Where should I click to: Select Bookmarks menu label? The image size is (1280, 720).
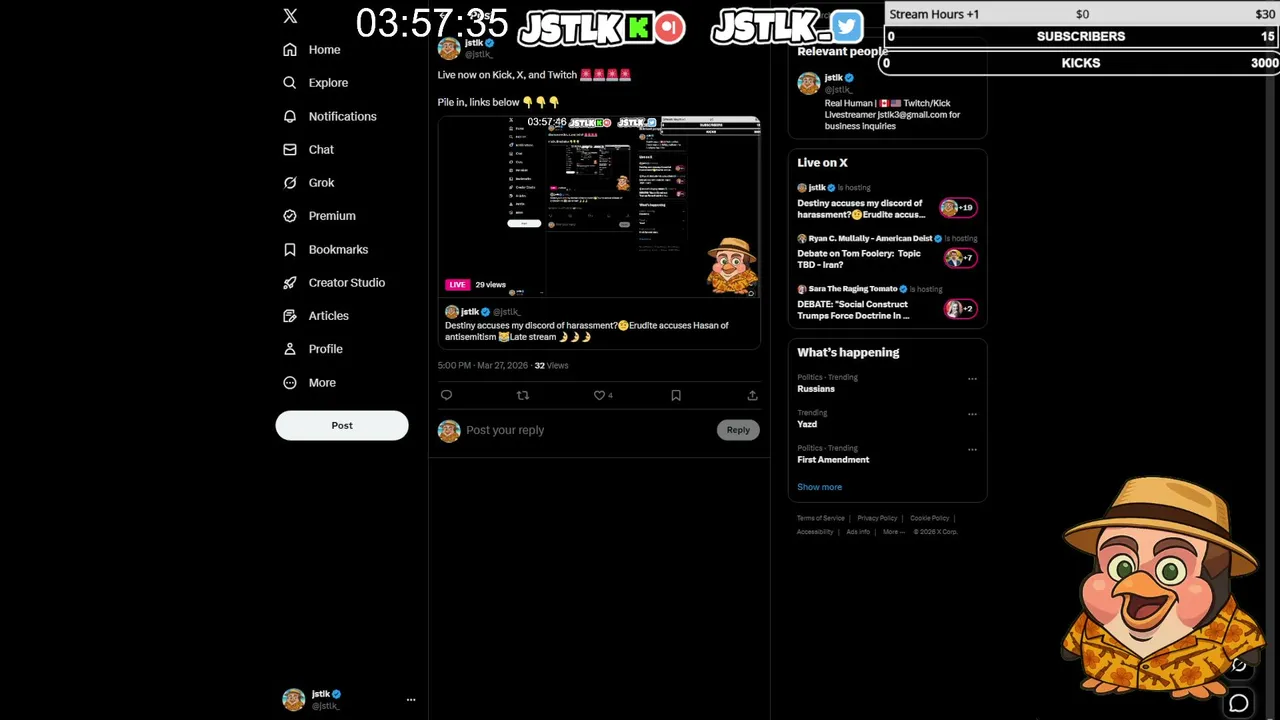coord(338,249)
